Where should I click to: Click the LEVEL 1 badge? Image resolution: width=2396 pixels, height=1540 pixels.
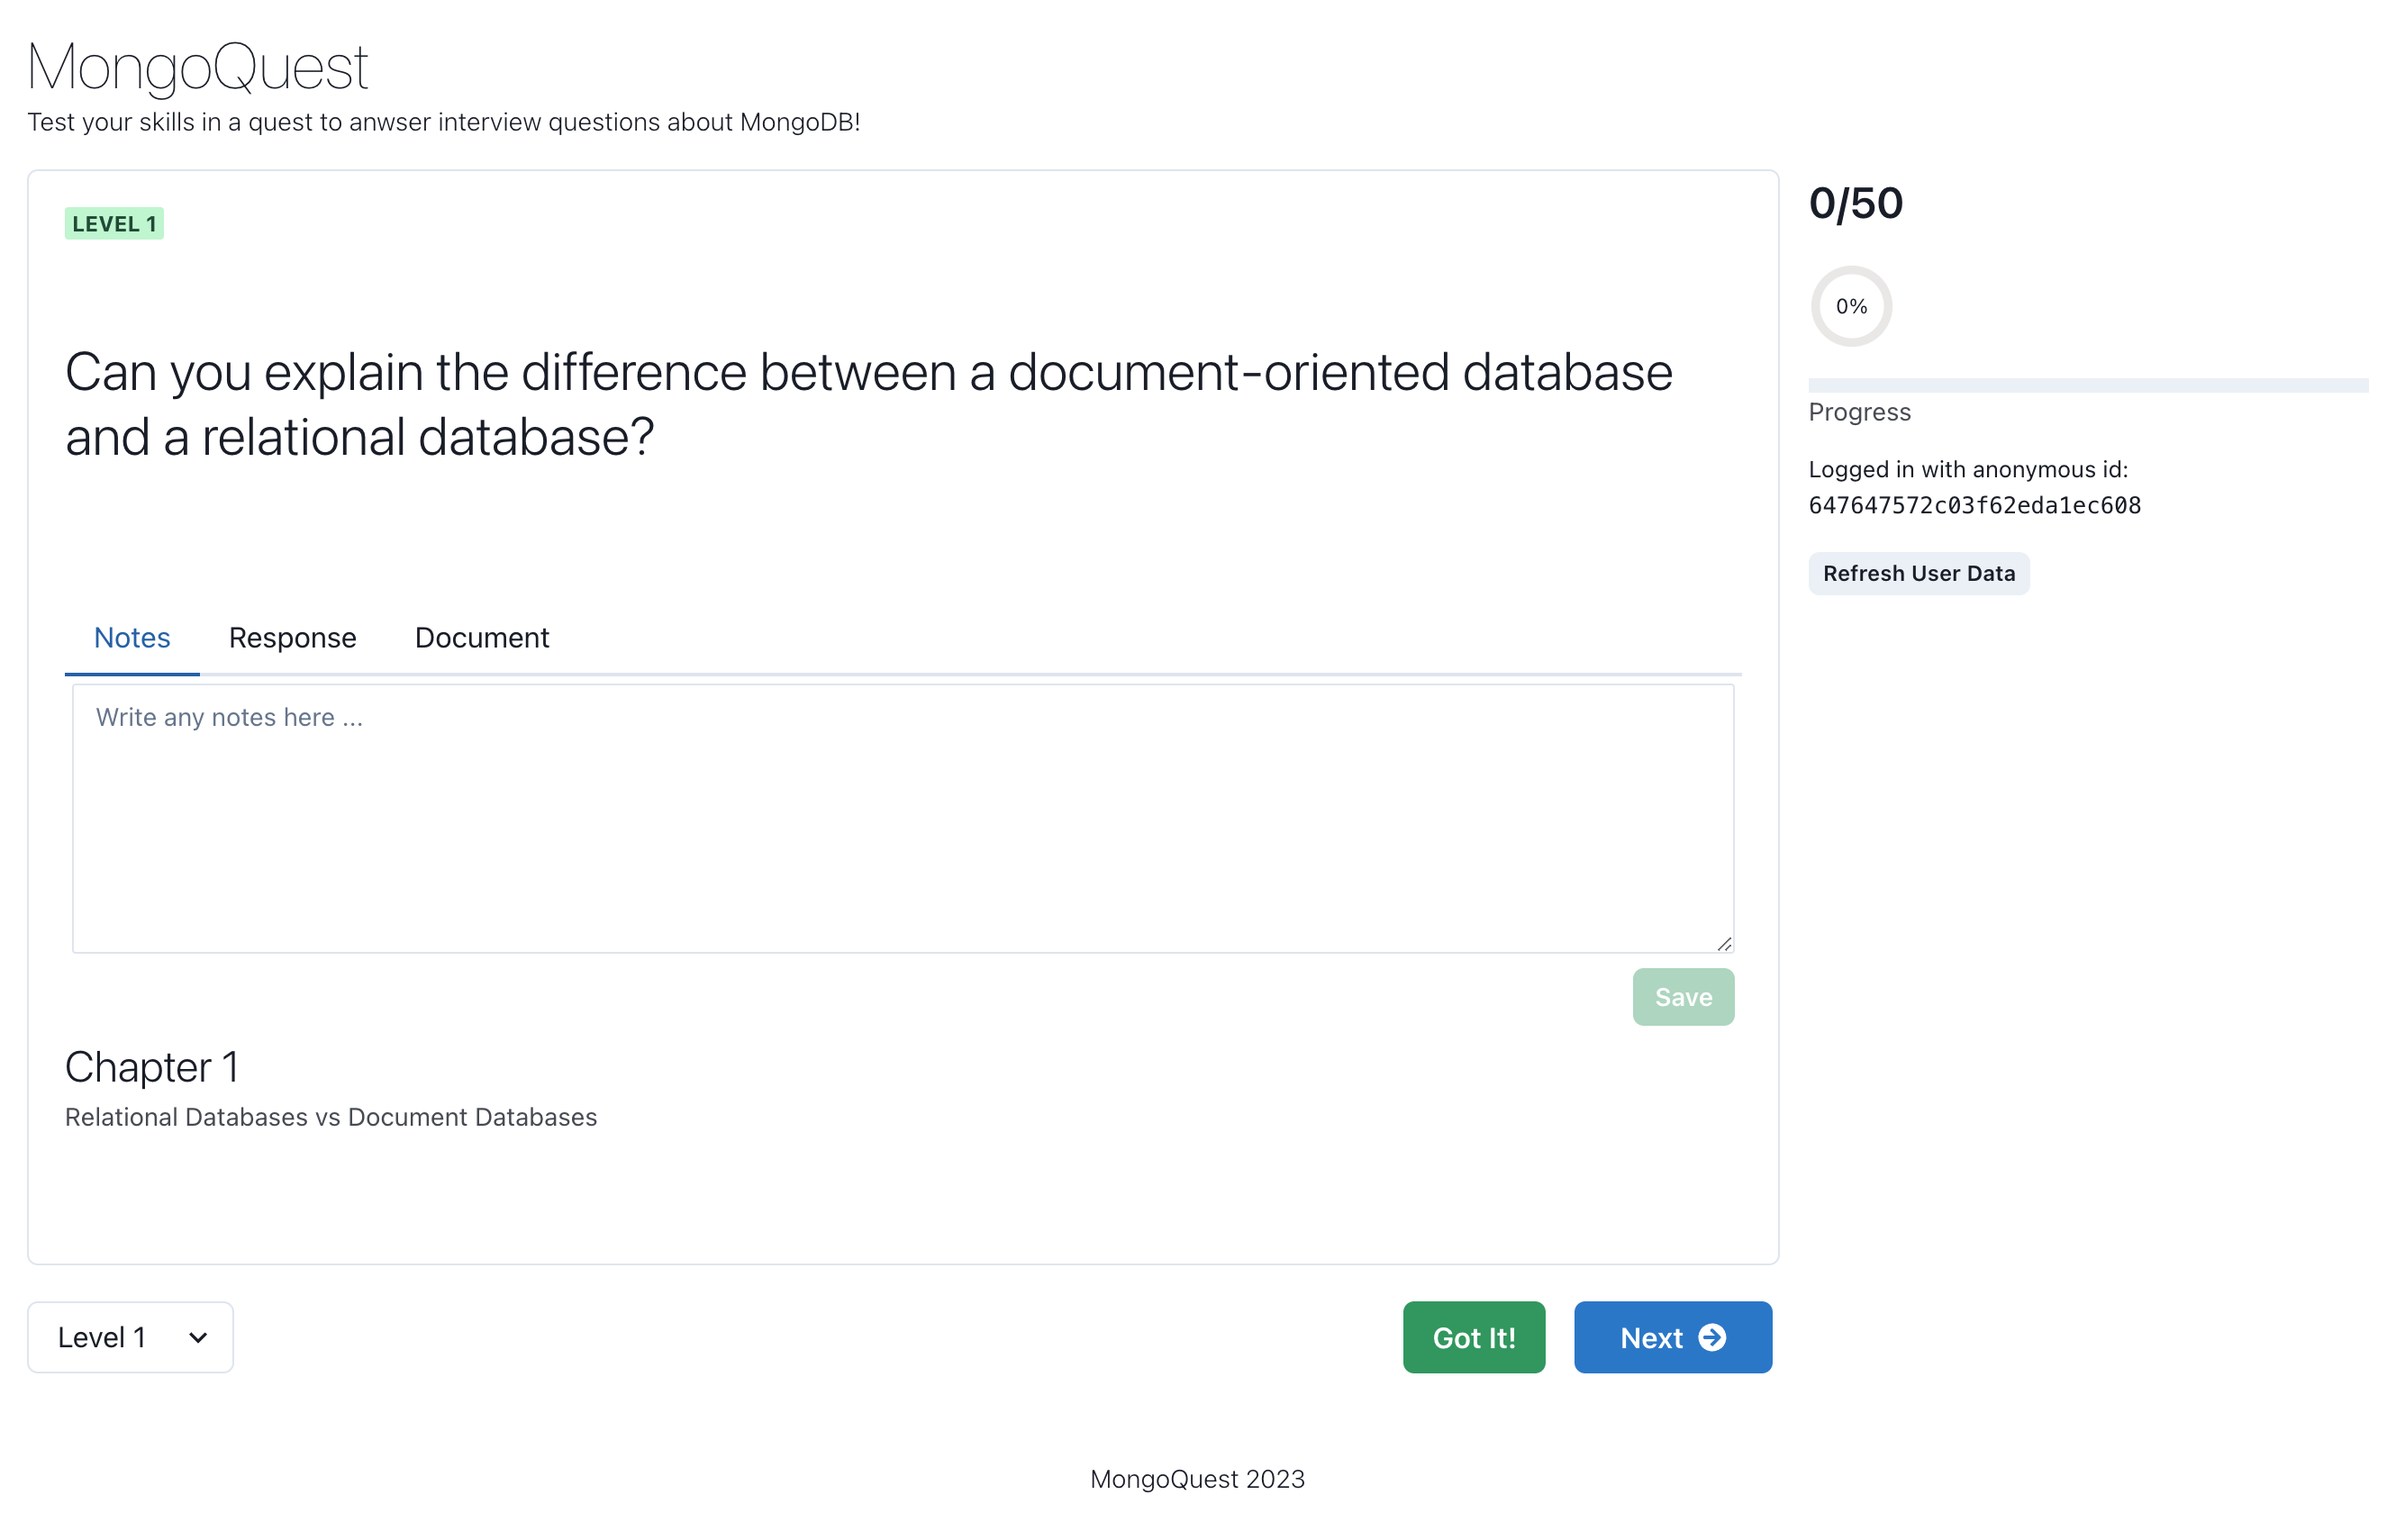click(114, 223)
